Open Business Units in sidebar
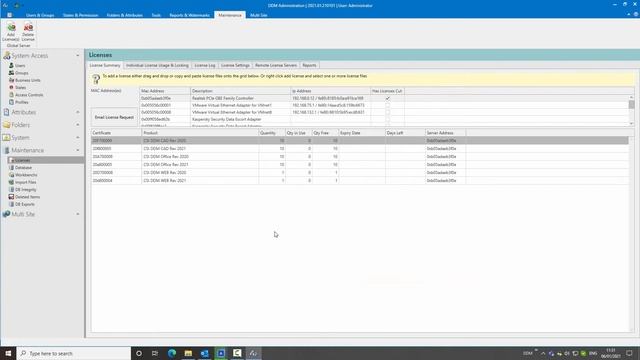 click(27, 80)
